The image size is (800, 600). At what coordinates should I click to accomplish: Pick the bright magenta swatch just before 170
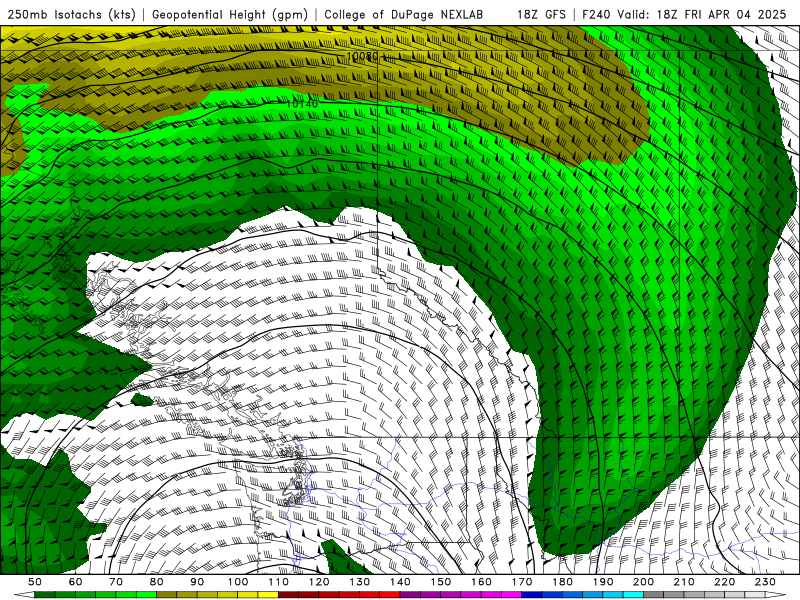point(512,595)
